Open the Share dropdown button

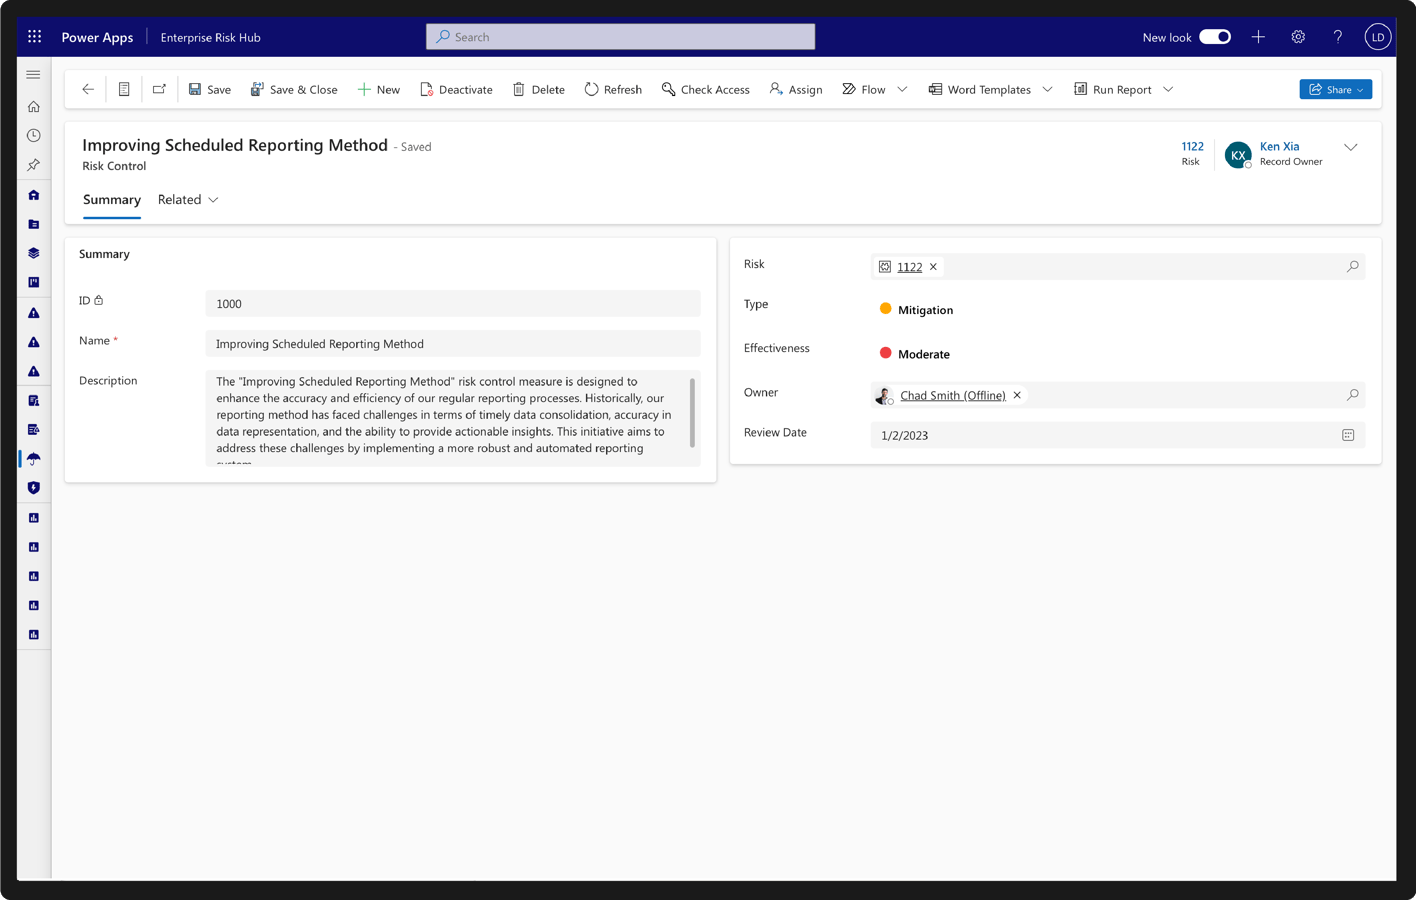1336,89
